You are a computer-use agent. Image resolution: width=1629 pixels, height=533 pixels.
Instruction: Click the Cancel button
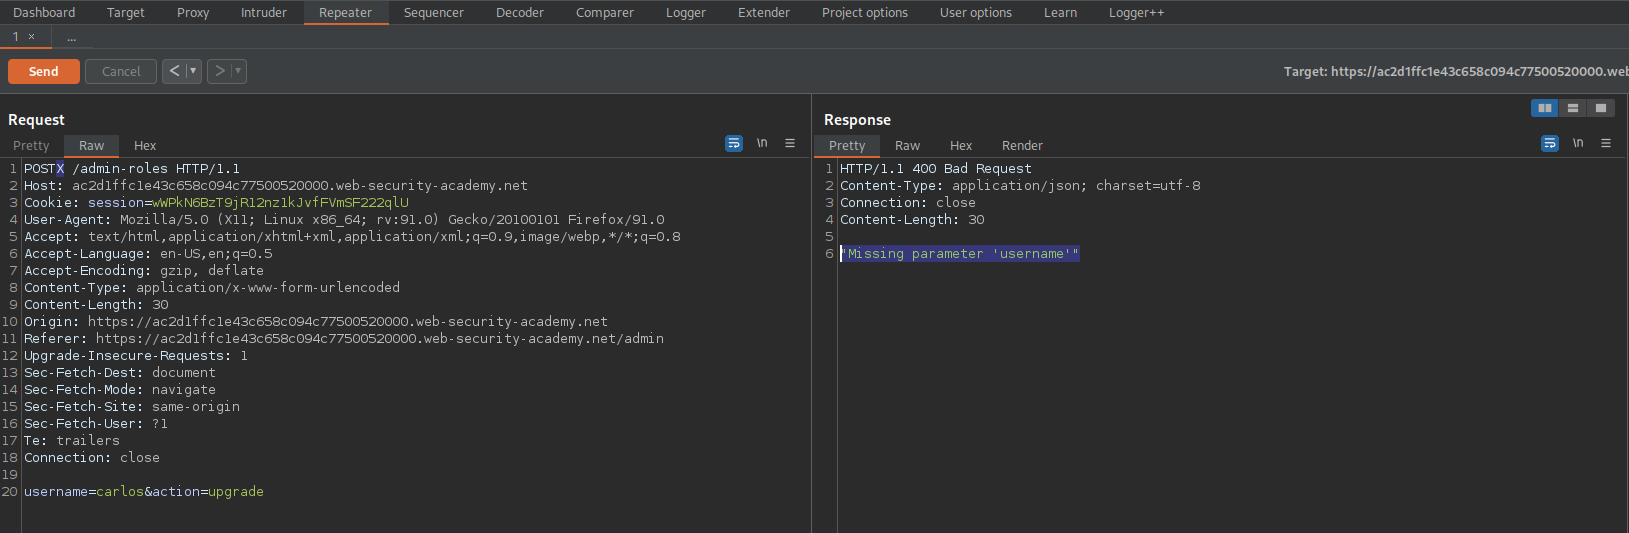(x=121, y=71)
